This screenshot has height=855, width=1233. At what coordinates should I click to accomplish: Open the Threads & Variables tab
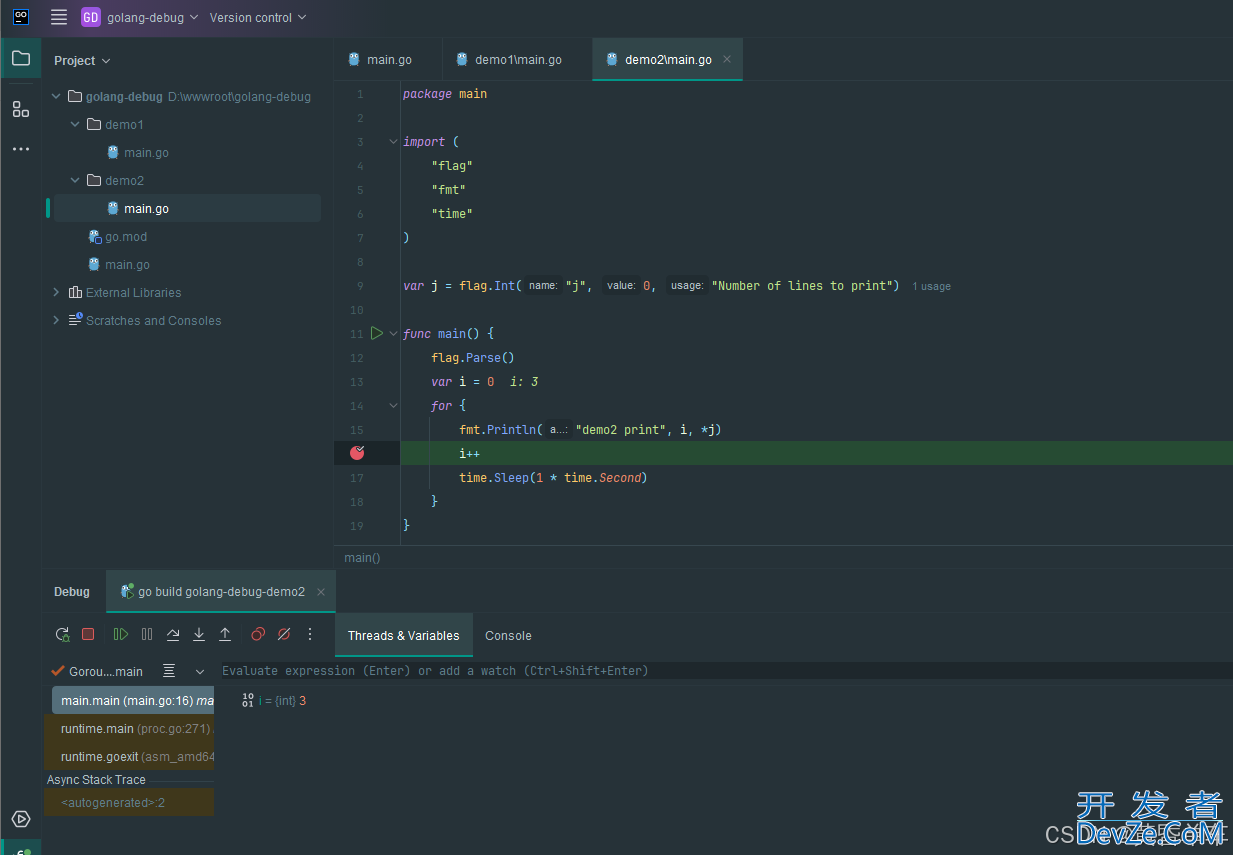coord(404,636)
